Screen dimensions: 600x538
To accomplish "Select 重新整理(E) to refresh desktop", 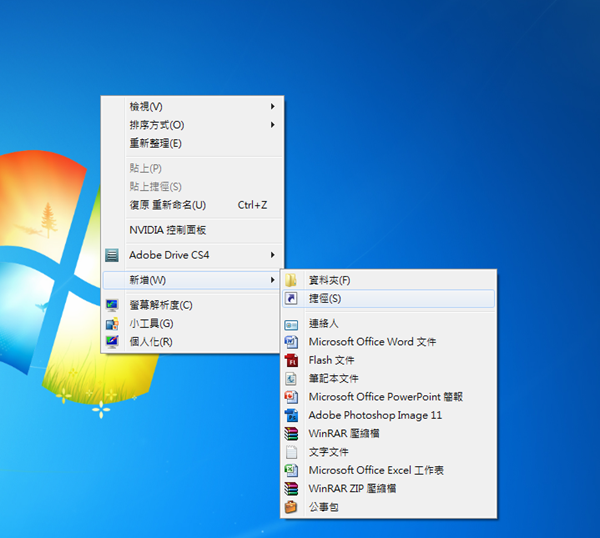I will tap(155, 143).
